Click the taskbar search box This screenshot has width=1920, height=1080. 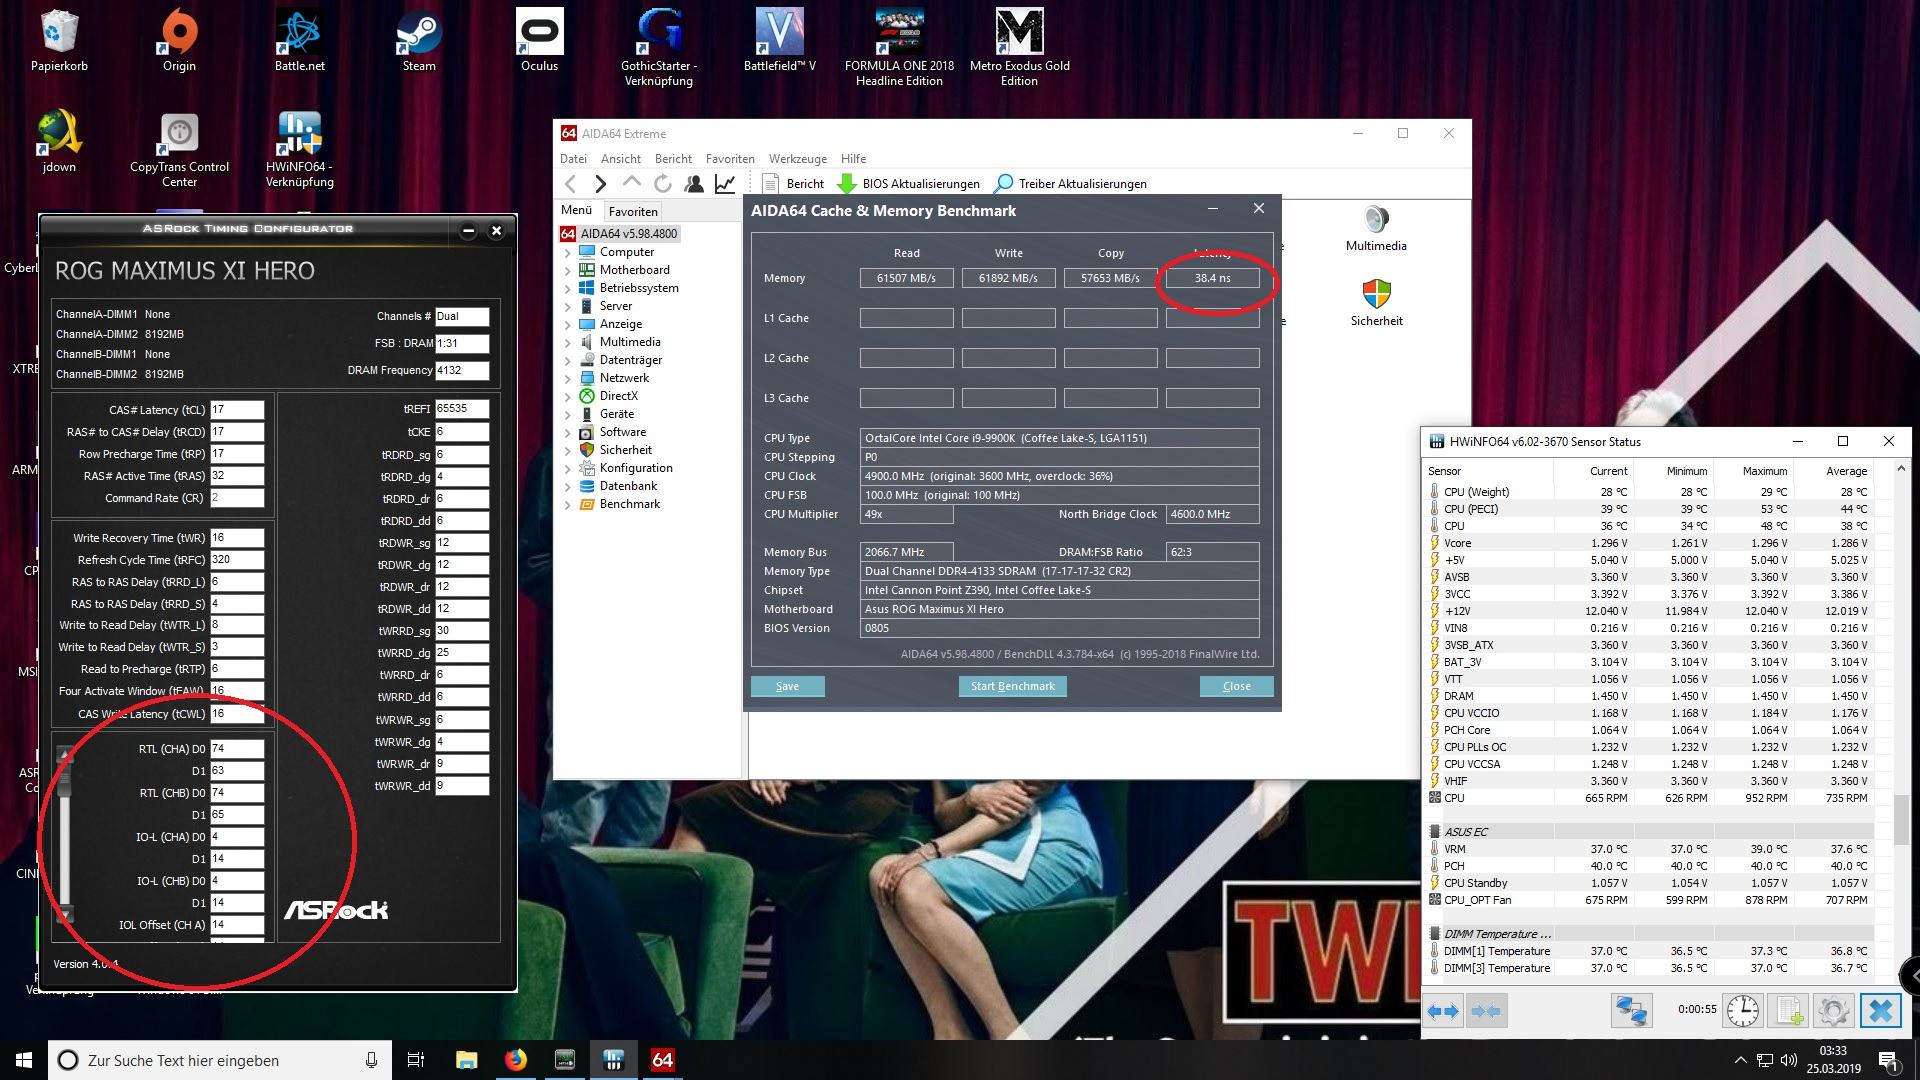[x=219, y=1060]
